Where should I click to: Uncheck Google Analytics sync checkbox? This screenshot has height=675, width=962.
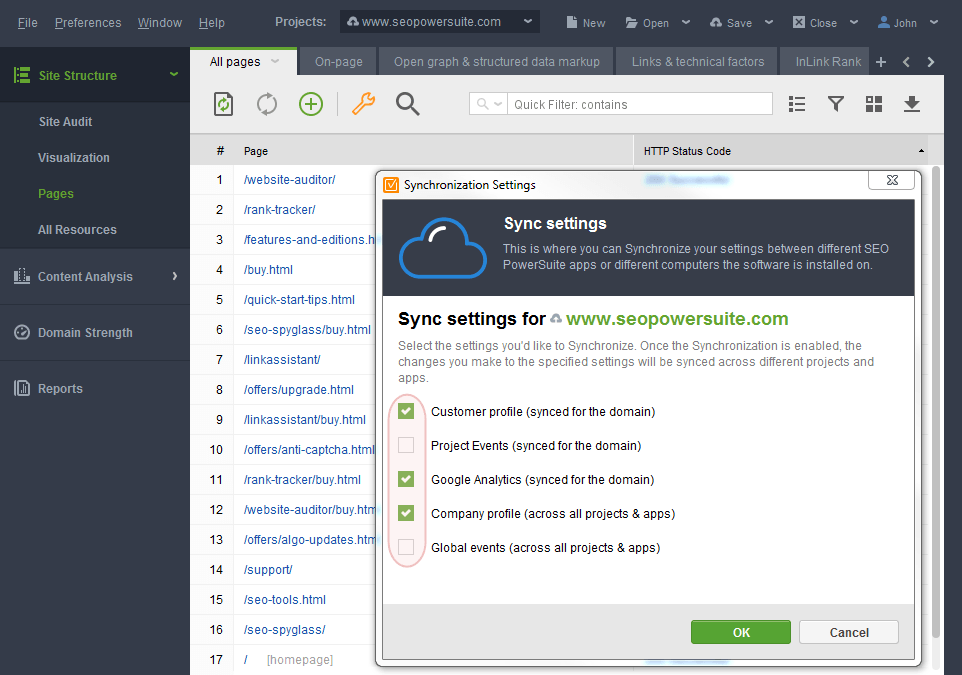(x=406, y=479)
